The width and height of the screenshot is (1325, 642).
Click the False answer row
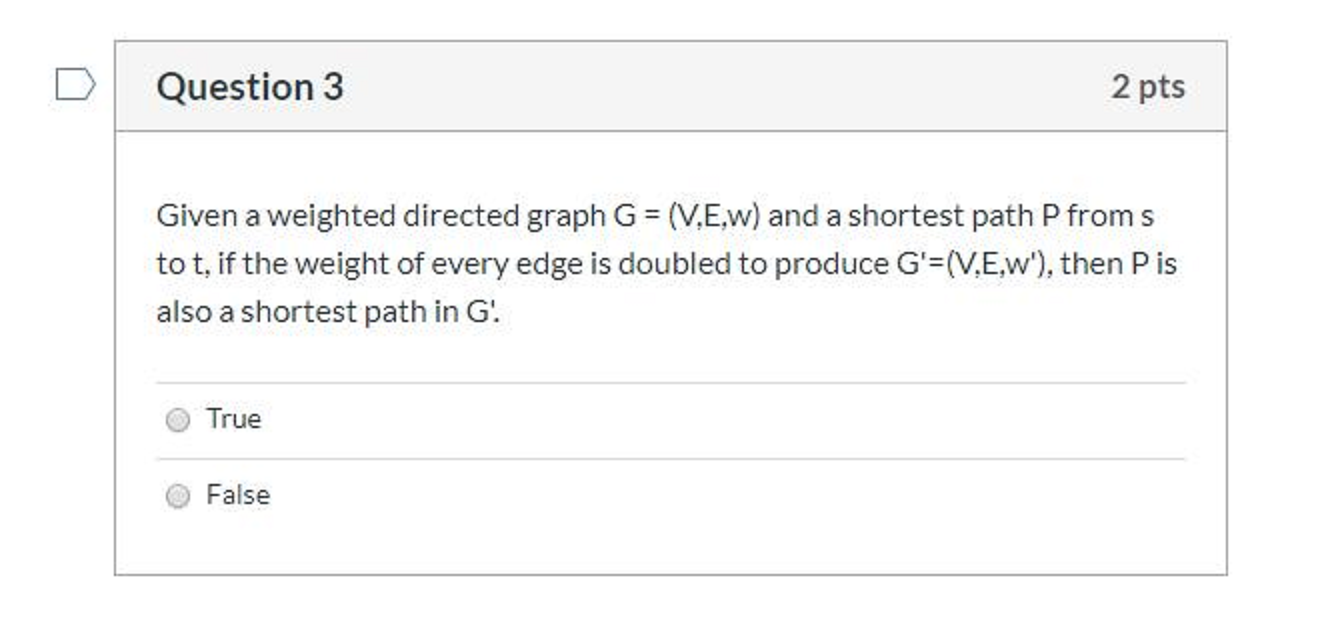coord(400,495)
